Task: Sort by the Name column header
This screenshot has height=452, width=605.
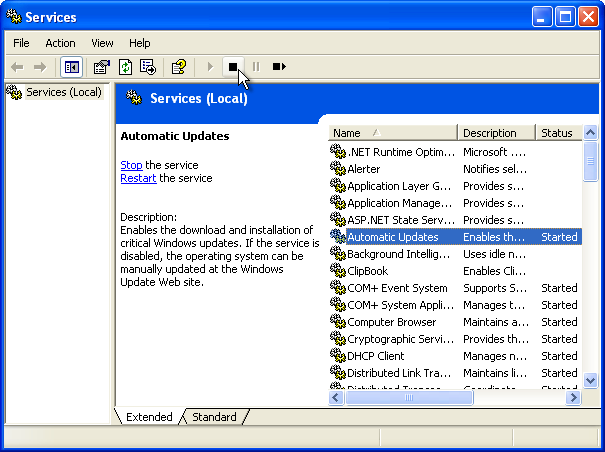Action: [393, 133]
